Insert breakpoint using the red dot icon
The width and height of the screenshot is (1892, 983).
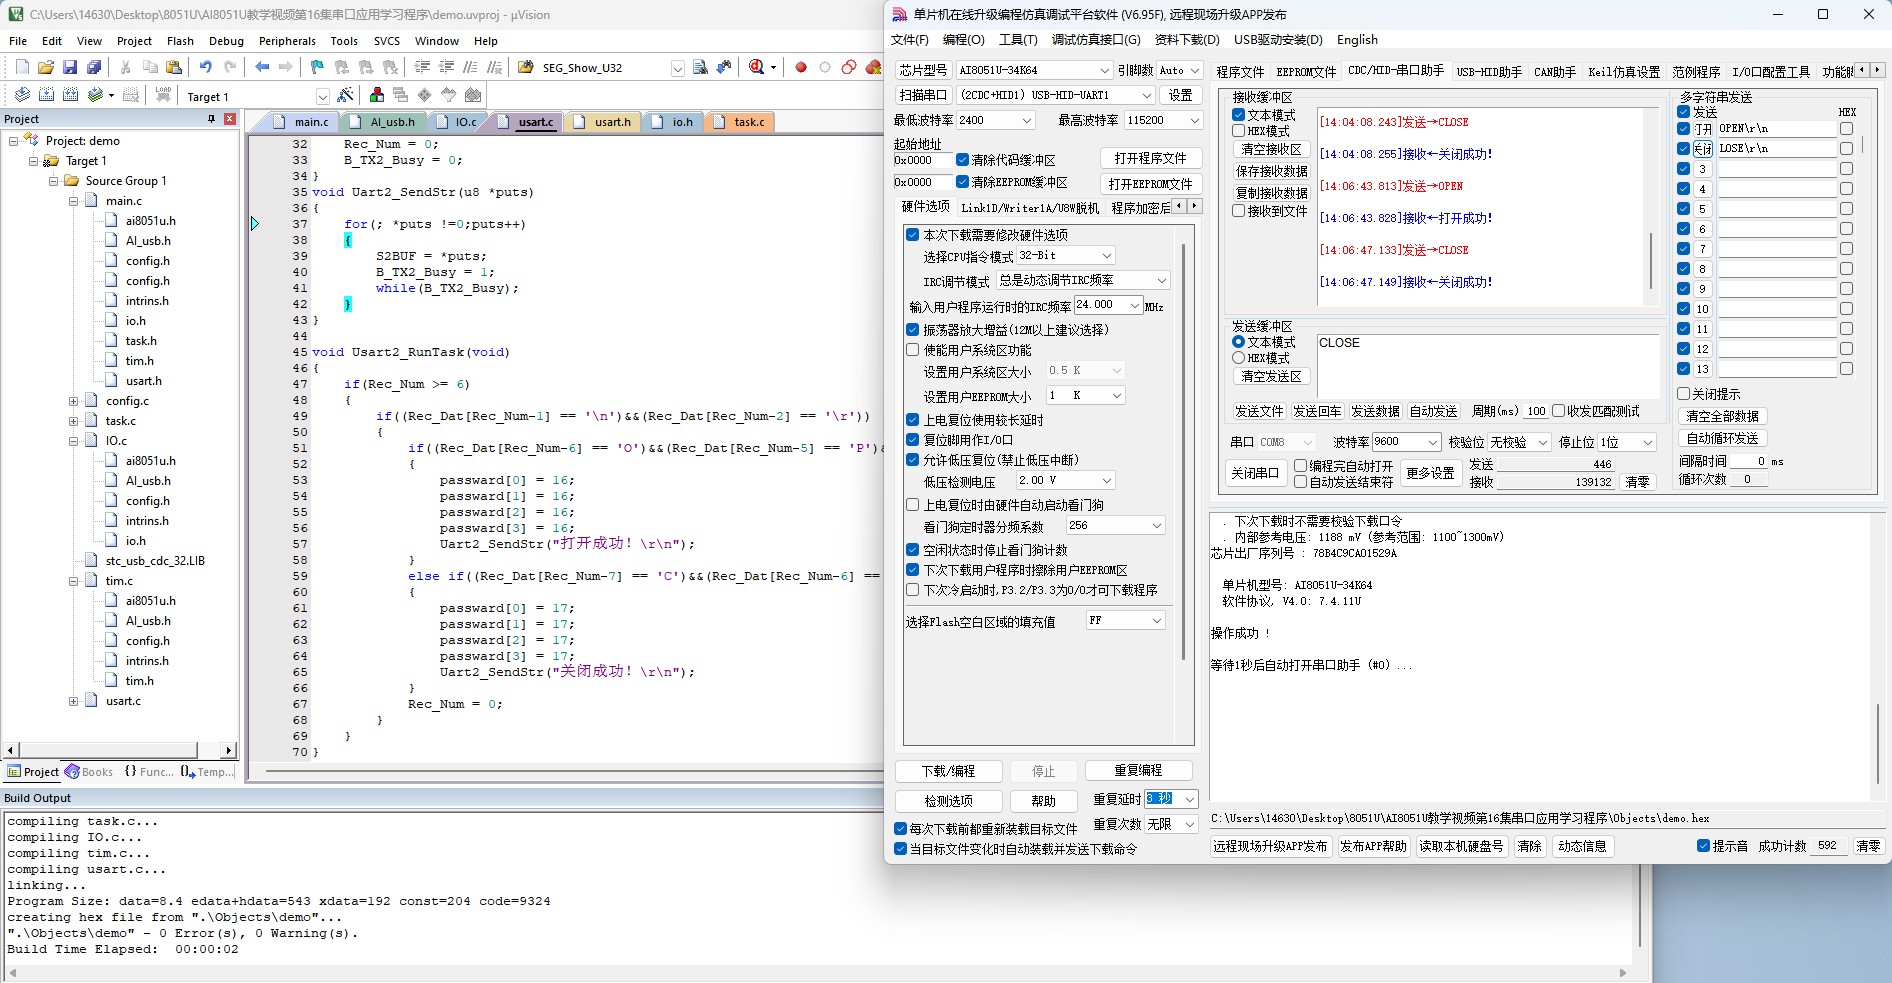[801, 67]
